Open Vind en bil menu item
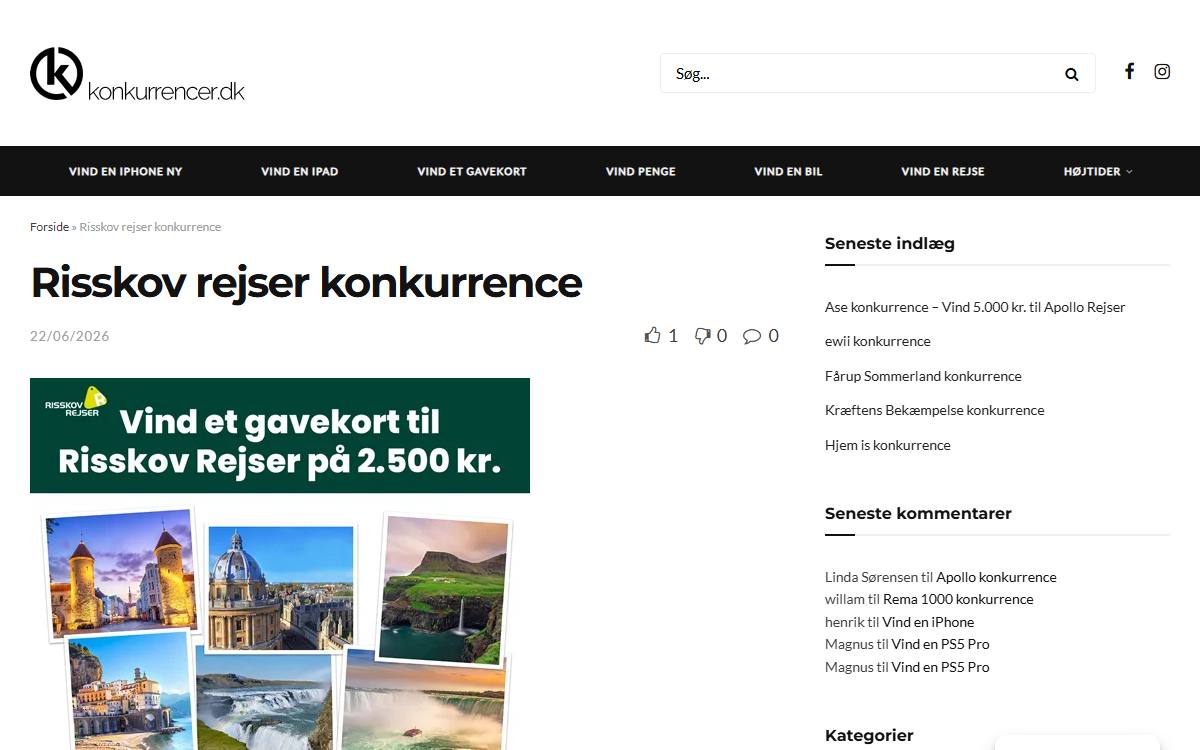 788,171
